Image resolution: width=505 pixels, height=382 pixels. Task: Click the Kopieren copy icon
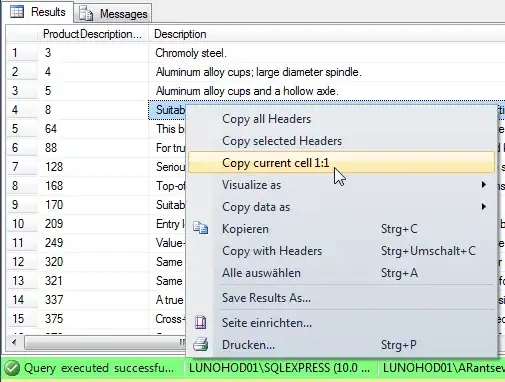coord(200,228)
